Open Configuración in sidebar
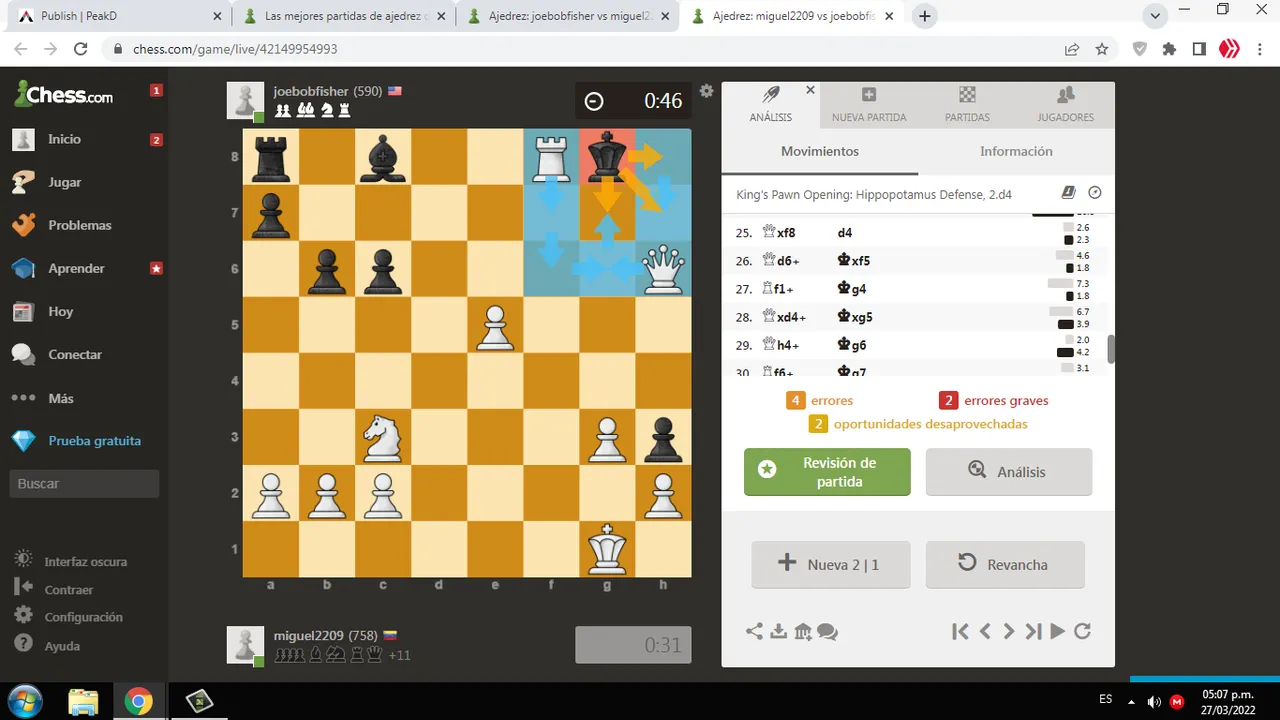Viewport: 1280px width, 720px height. [83, 617]
